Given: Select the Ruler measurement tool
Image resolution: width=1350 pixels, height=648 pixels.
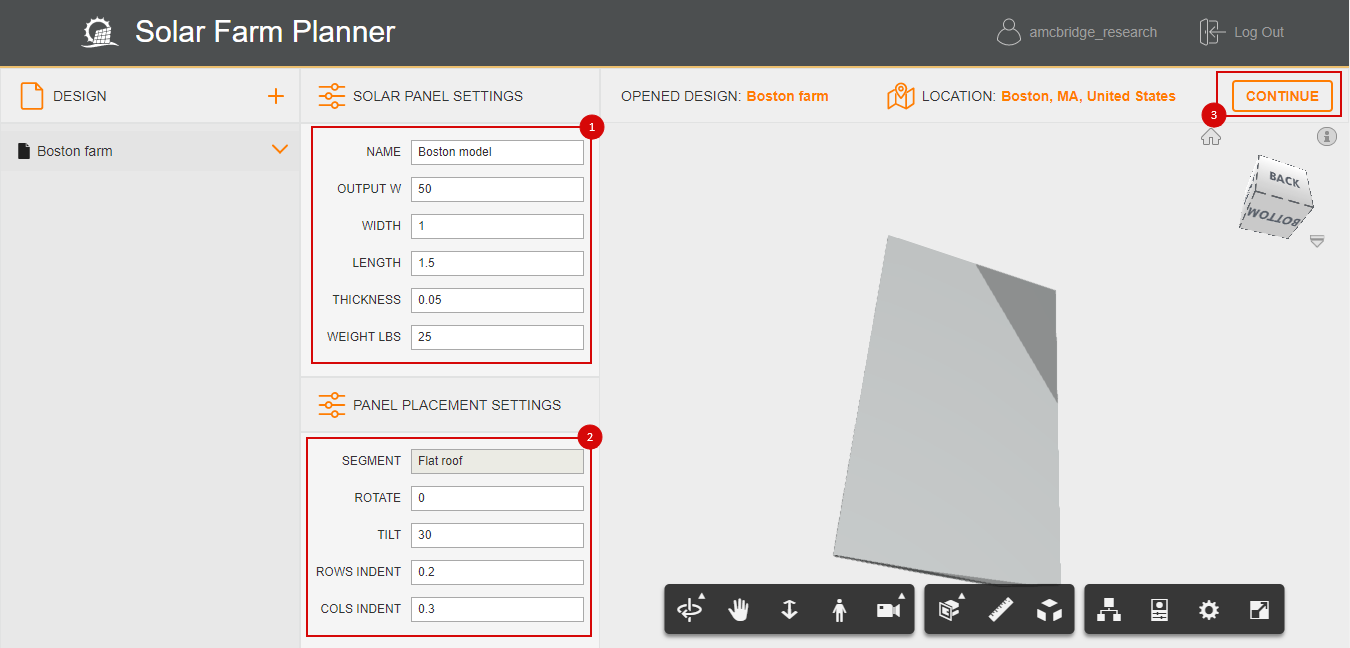Looking at the screenshot, I should pos(999,609).
